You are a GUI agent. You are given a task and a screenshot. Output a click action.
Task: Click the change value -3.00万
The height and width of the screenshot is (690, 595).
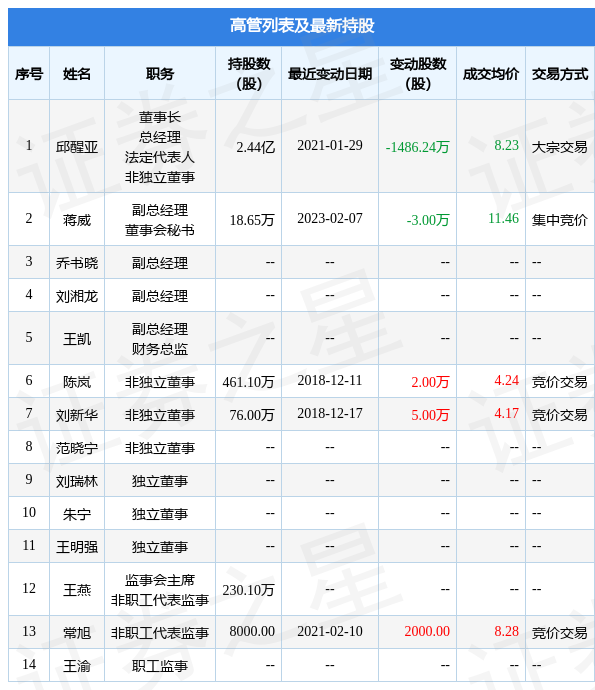click(x=428, y=220)
